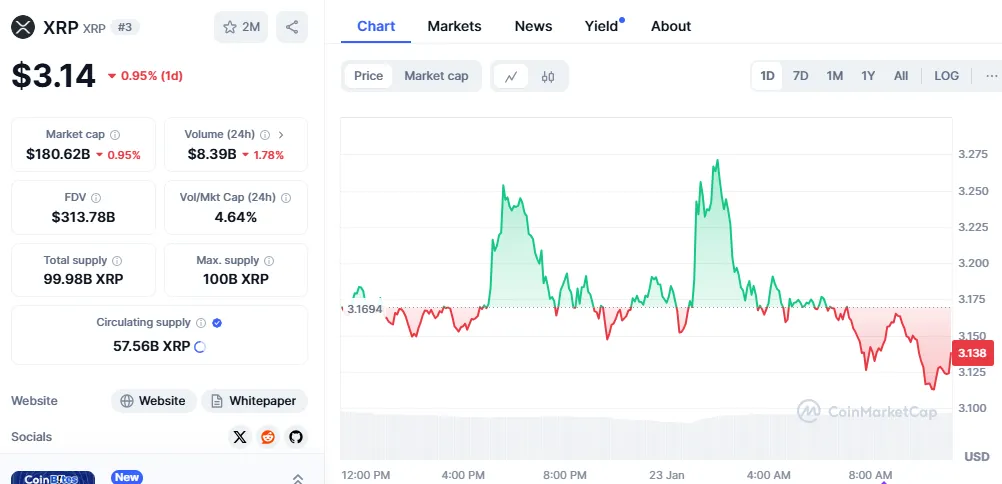Select the Price chart toggle
Image resolution: width=1002 pixels, height=484 pixels.
(368, 76)
